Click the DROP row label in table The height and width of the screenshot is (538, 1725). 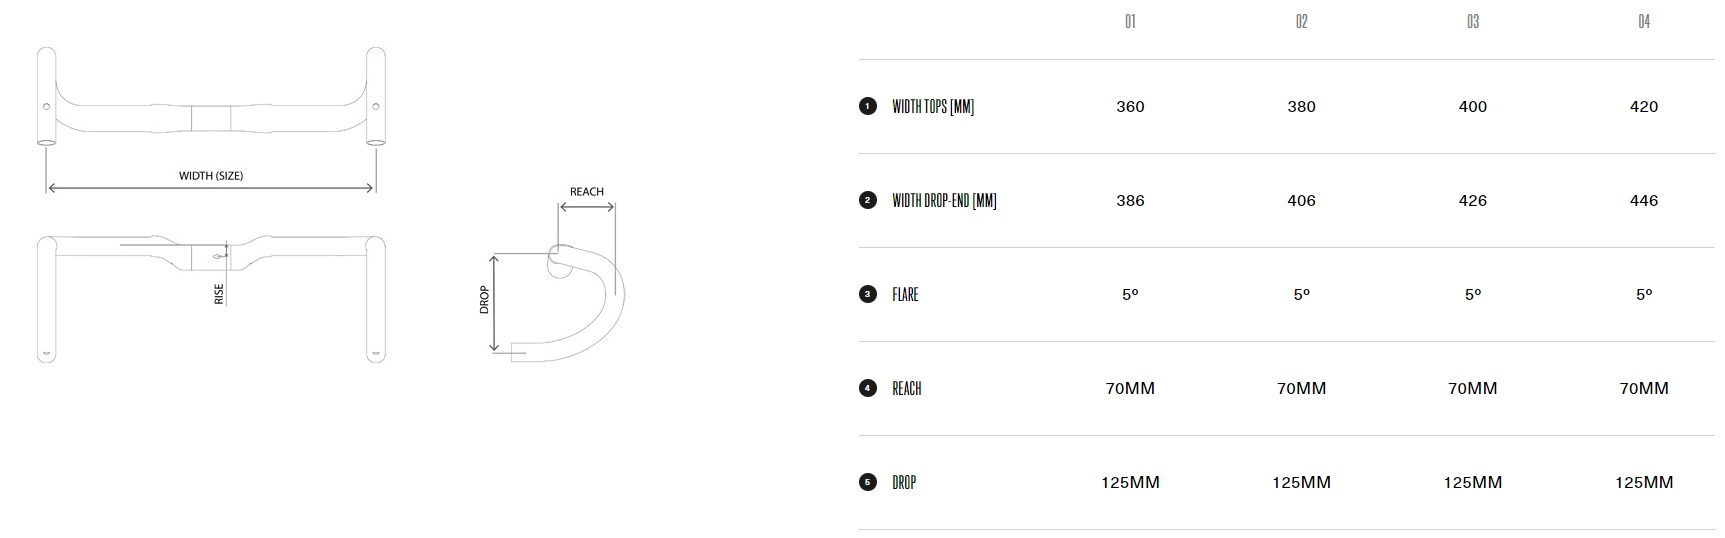tap(904, 482)
